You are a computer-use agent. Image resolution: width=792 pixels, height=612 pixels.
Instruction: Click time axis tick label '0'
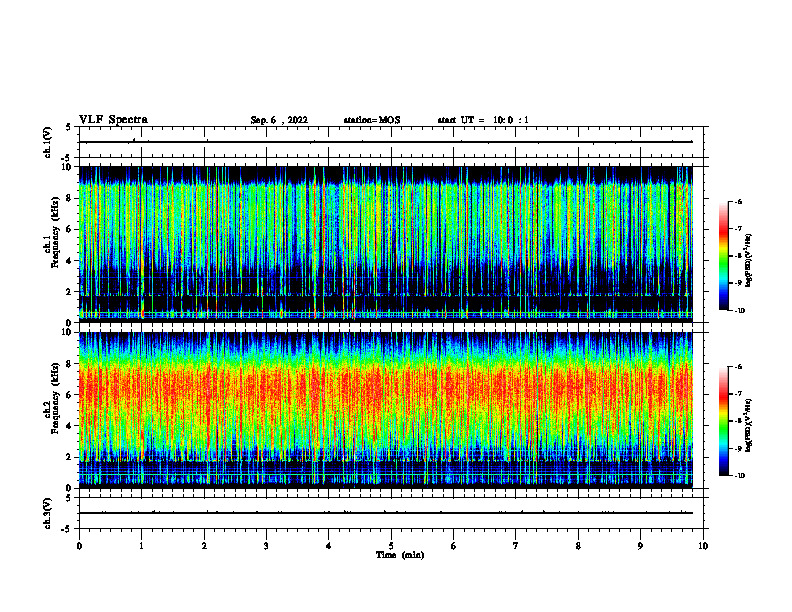click(x=79, y=546)
